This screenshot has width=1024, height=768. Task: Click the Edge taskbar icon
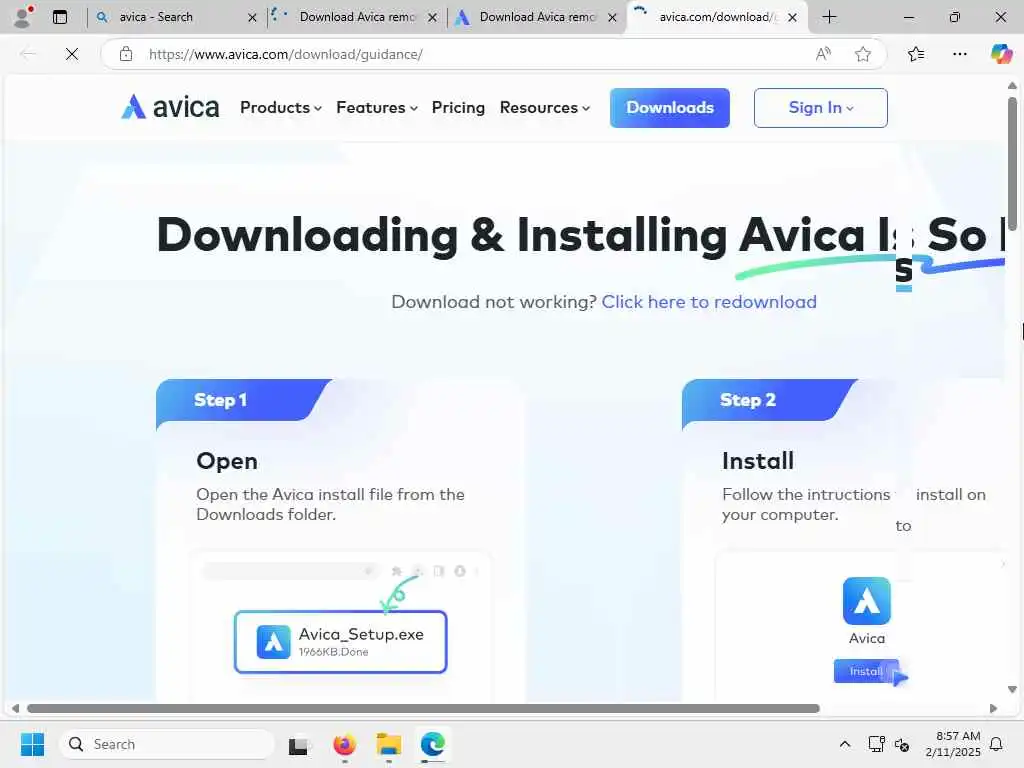[432, 744]
